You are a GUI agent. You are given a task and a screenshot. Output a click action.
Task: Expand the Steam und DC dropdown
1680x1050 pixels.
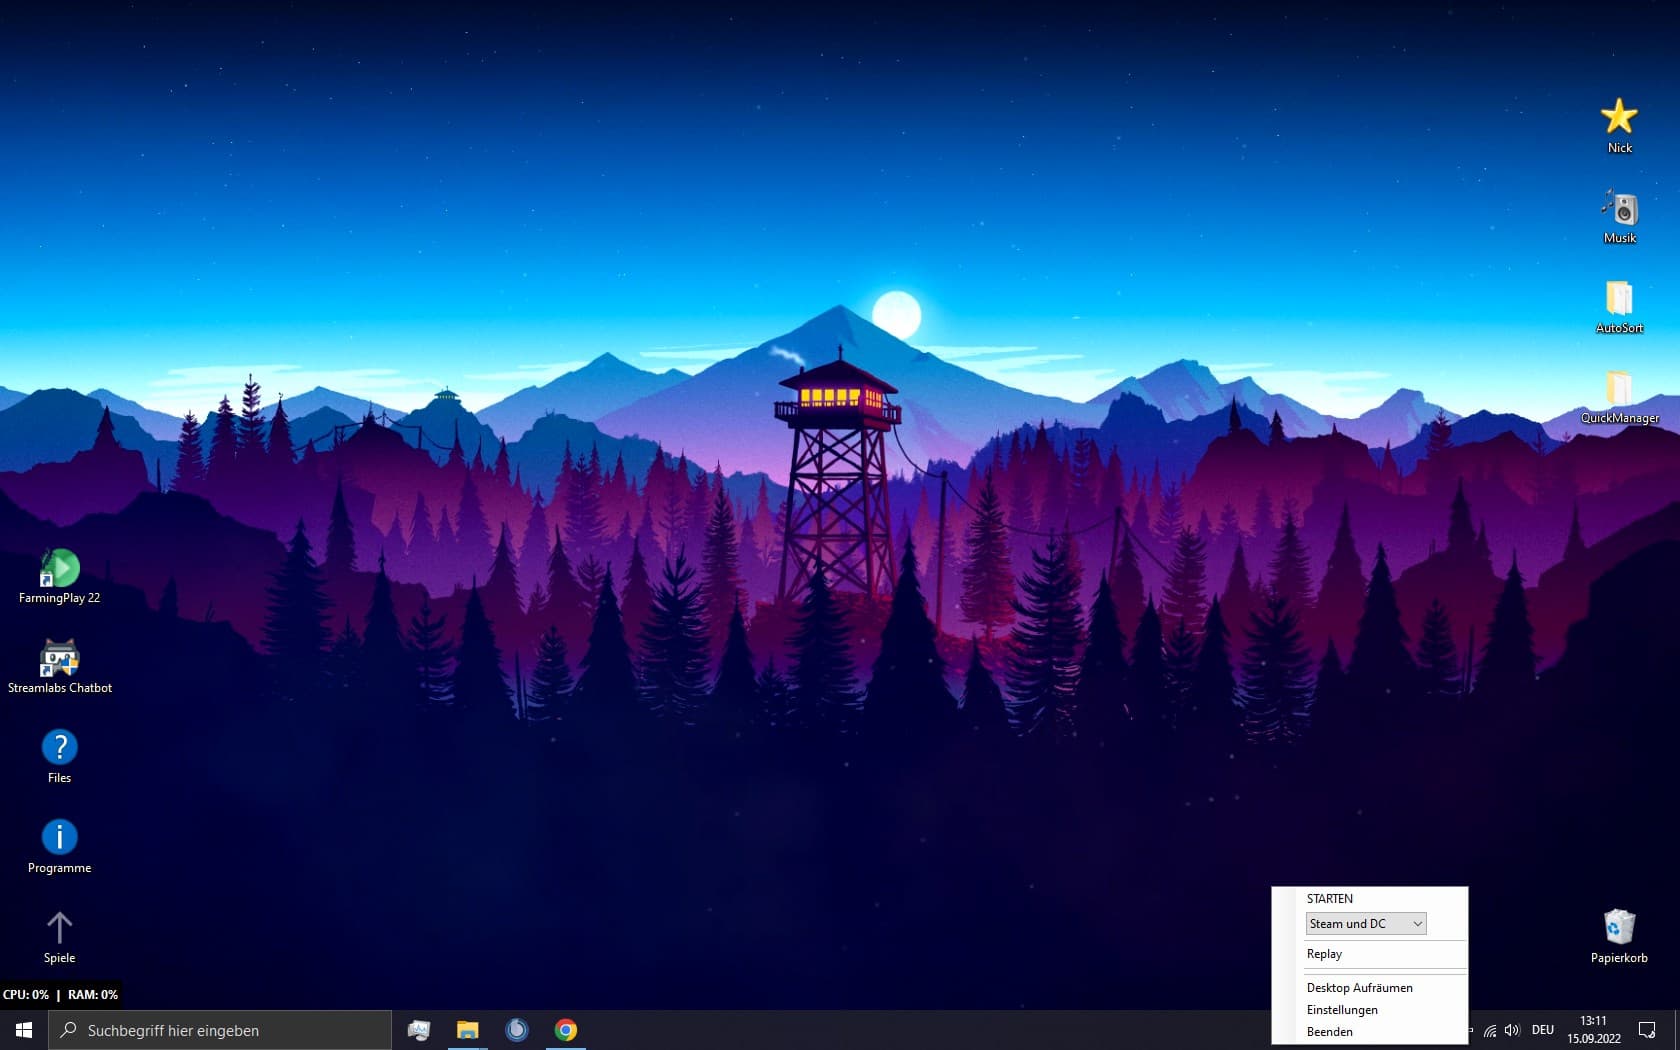pyautogui.click(x=1366, y=924)
